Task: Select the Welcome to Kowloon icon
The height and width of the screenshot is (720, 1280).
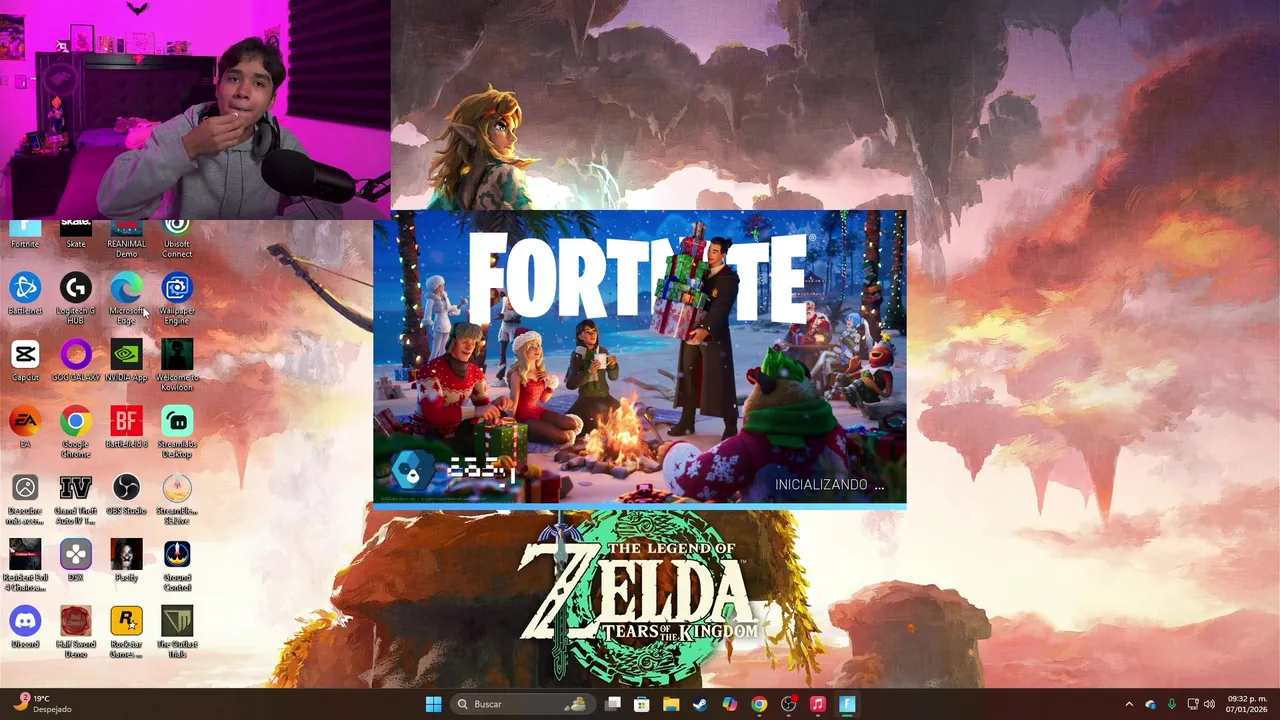Action: (177, 366)
